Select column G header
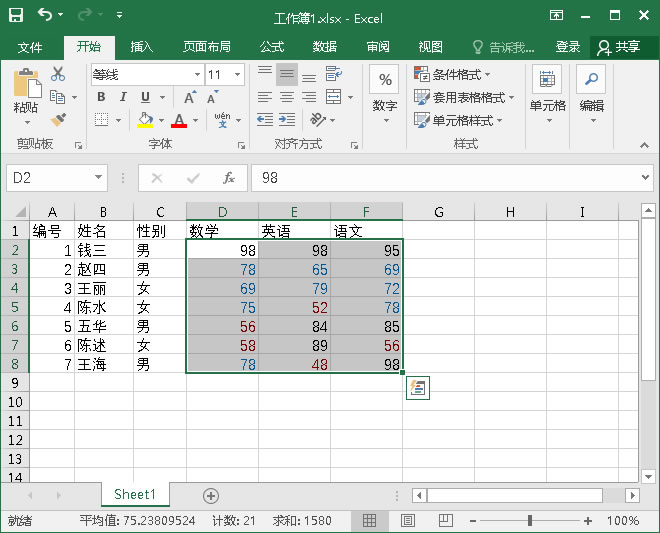Screen dimensions: 660x533 click(439, 212)
